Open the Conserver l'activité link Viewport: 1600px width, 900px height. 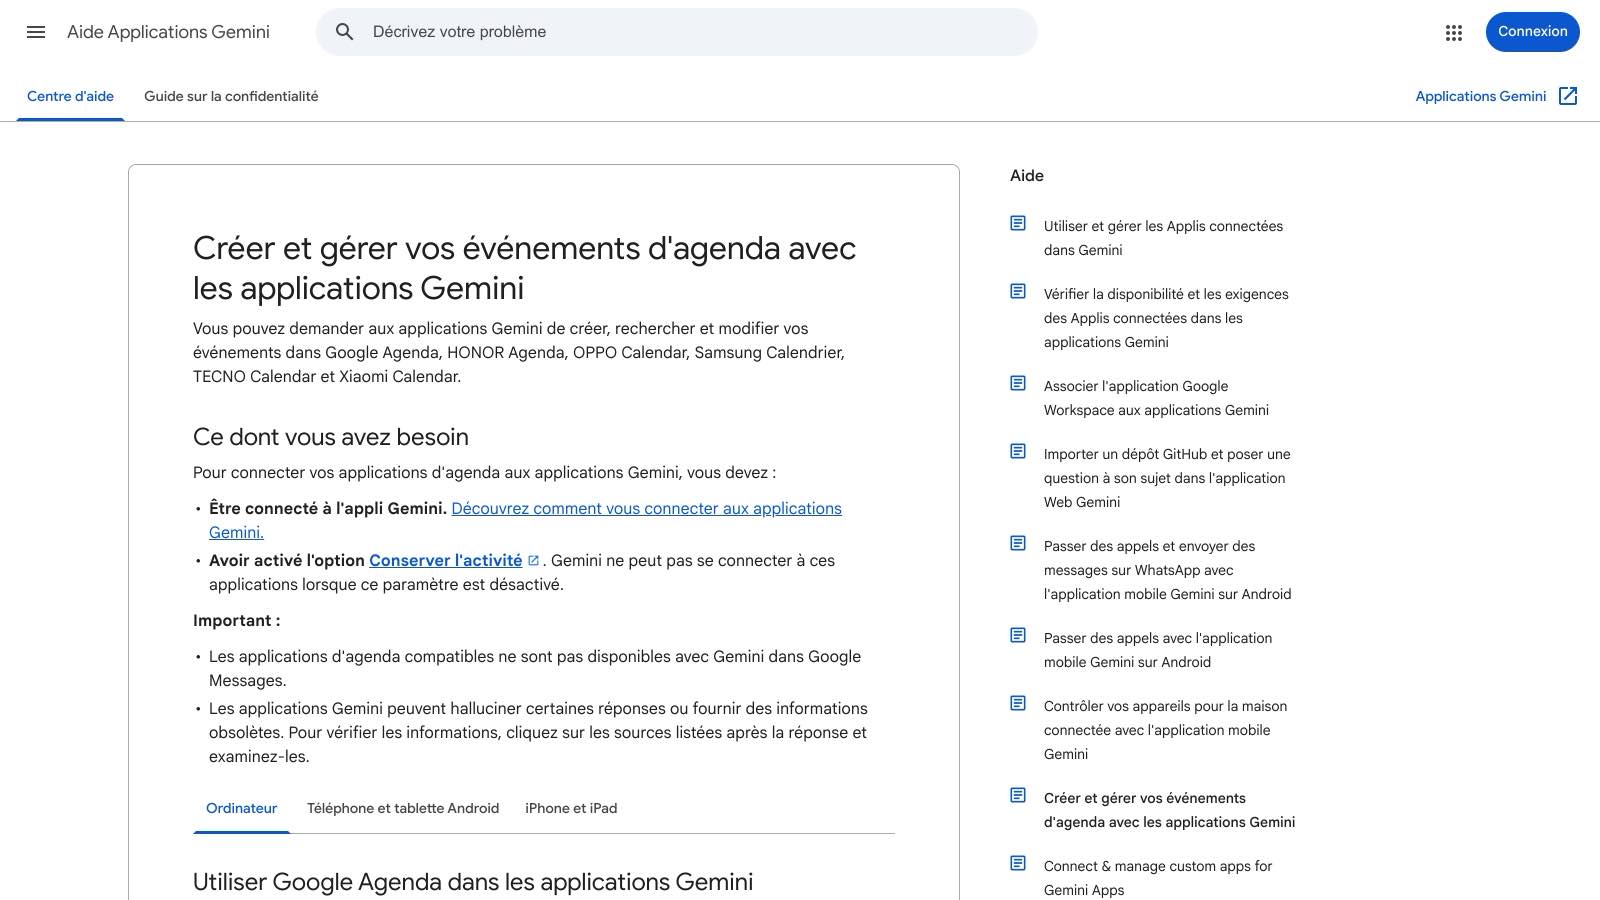click(x=445, y=560)
